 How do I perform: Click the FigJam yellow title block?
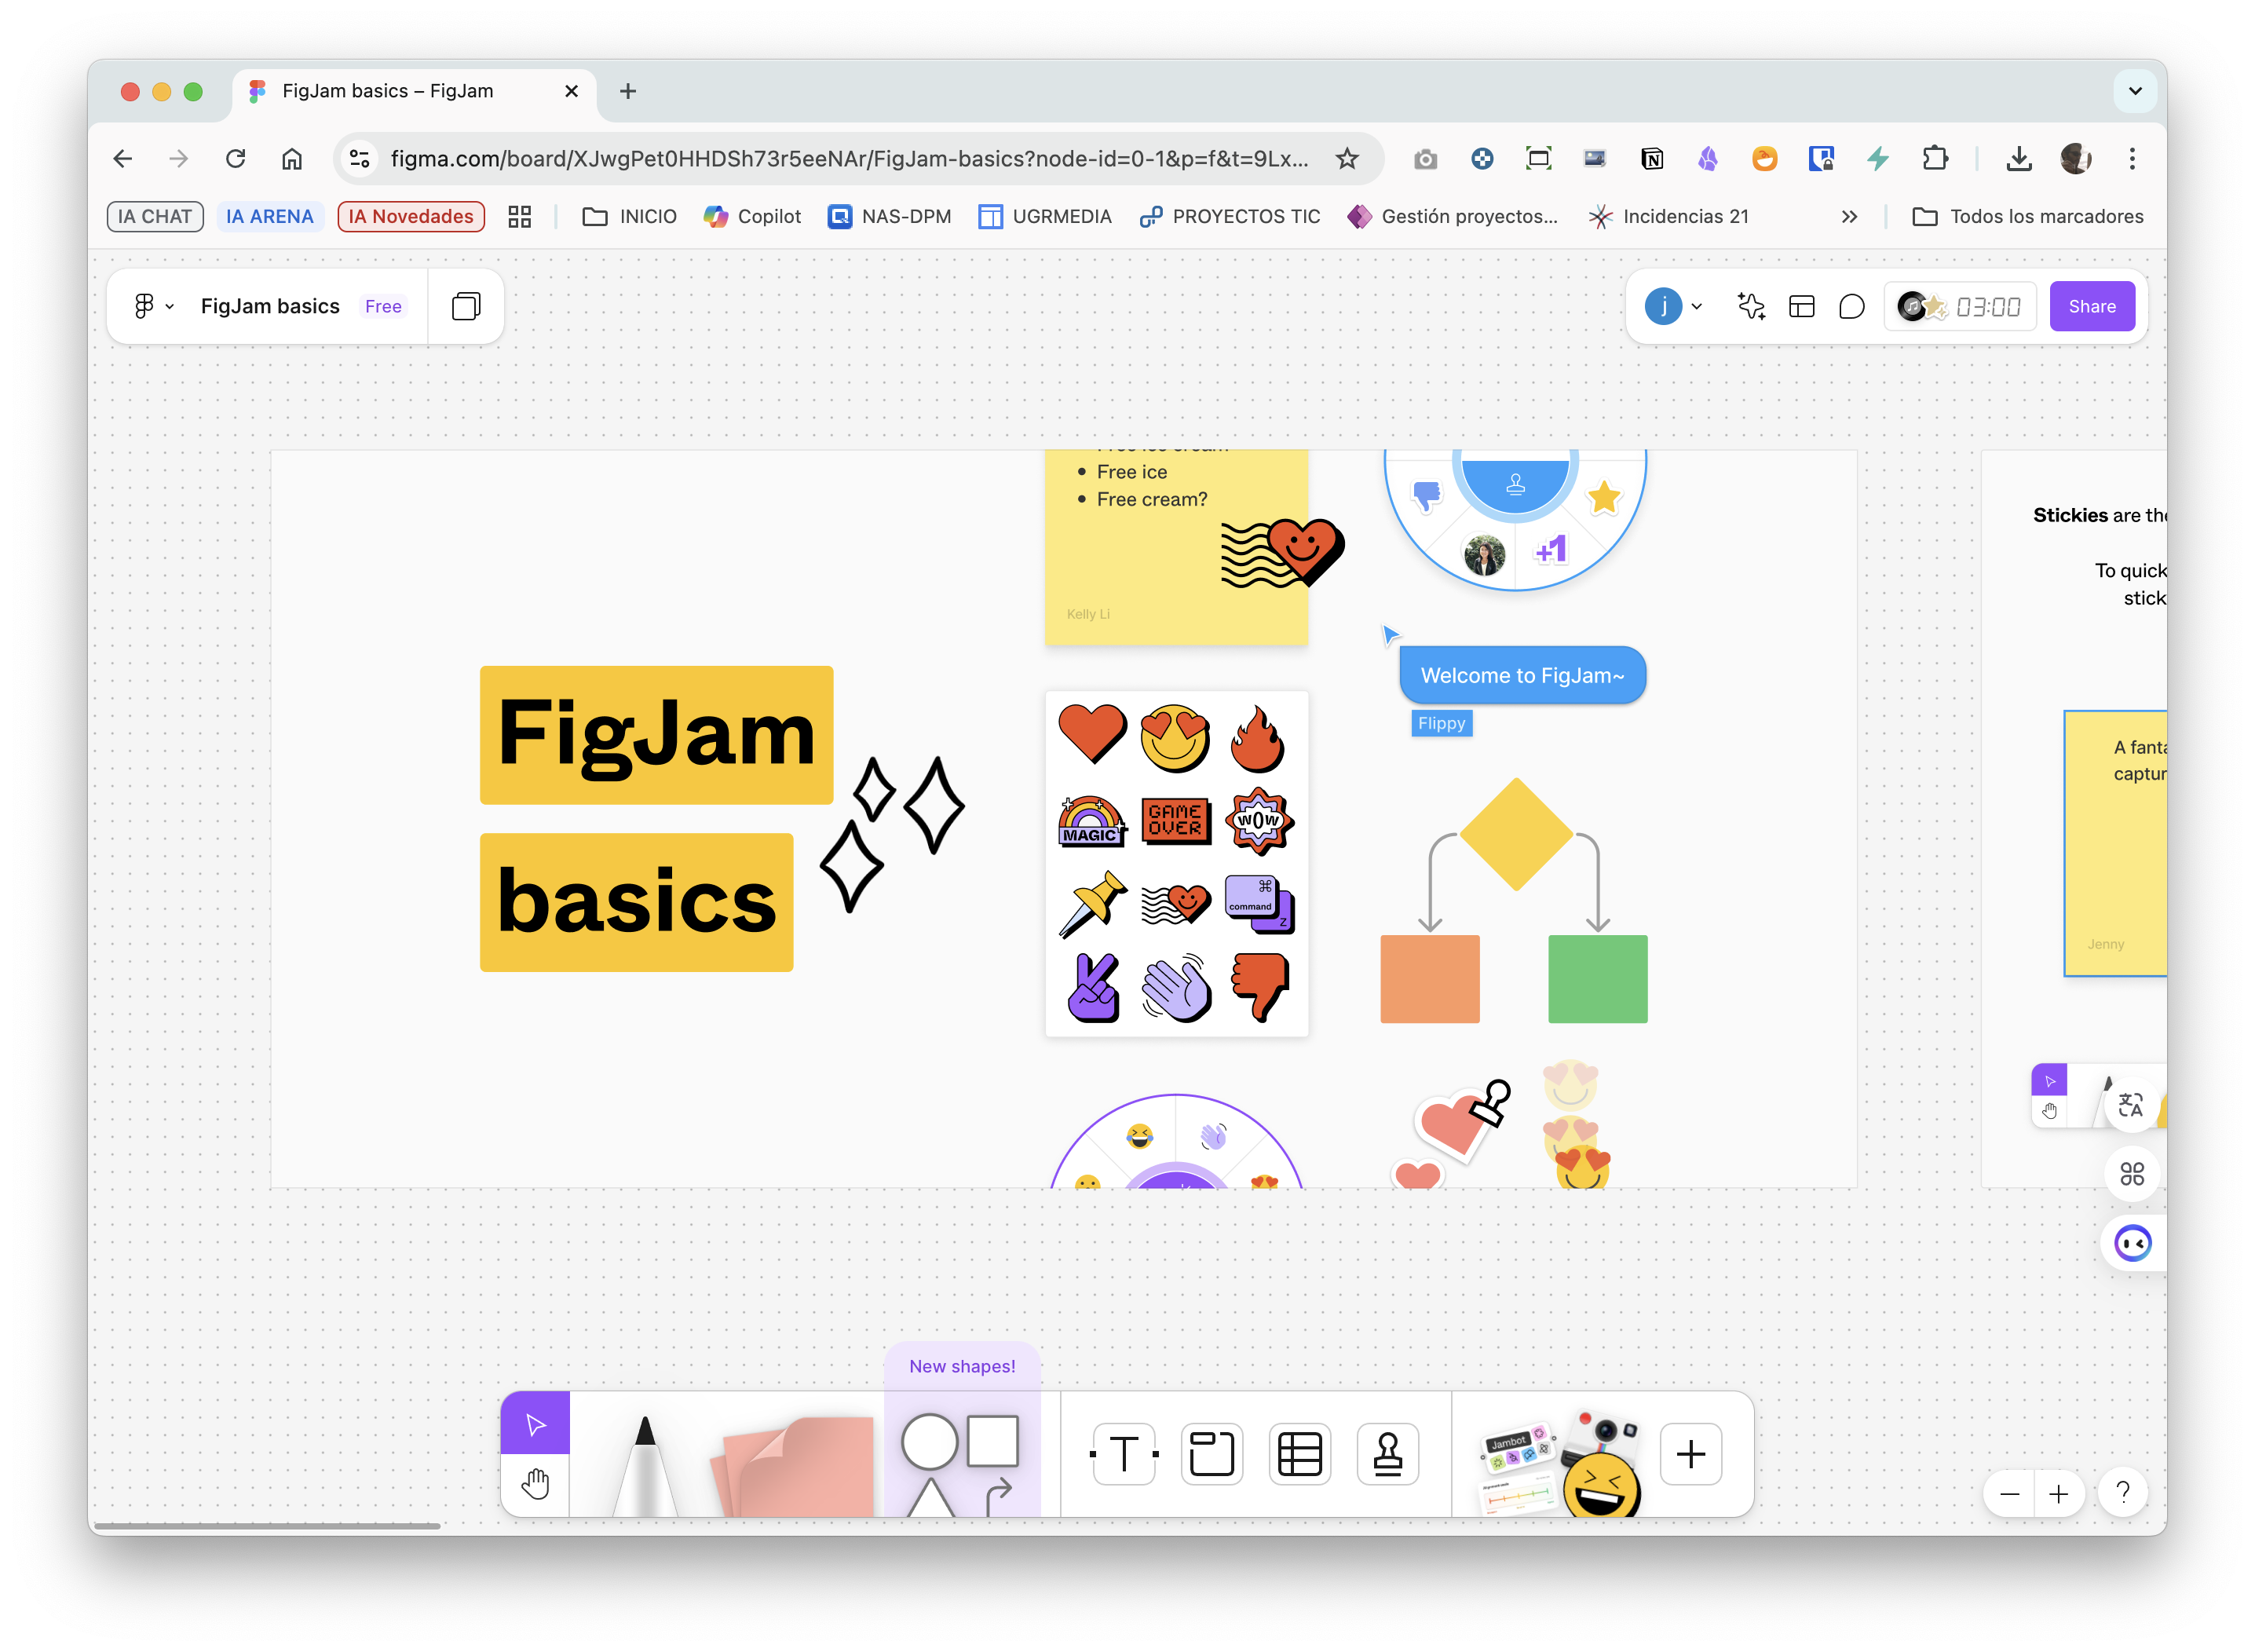click(656, 735)
